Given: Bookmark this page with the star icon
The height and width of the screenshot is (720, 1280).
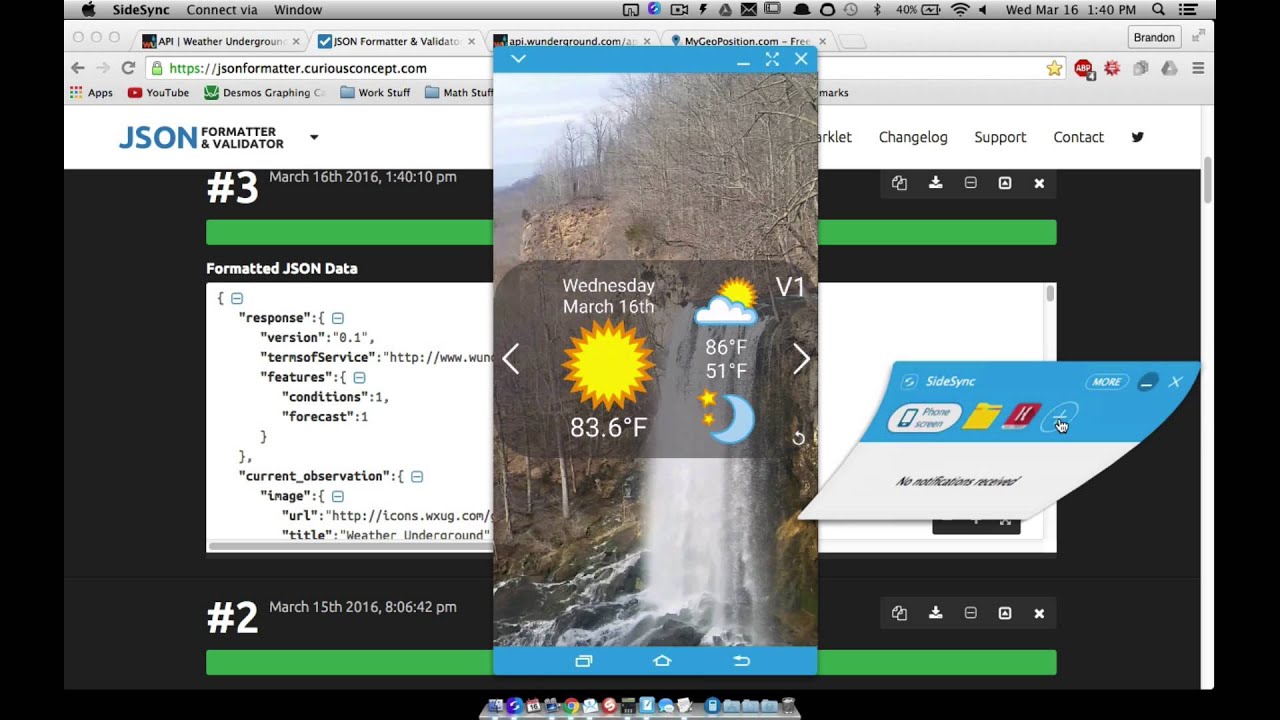Looking at the screenshot, I should tap(1054, 68).
